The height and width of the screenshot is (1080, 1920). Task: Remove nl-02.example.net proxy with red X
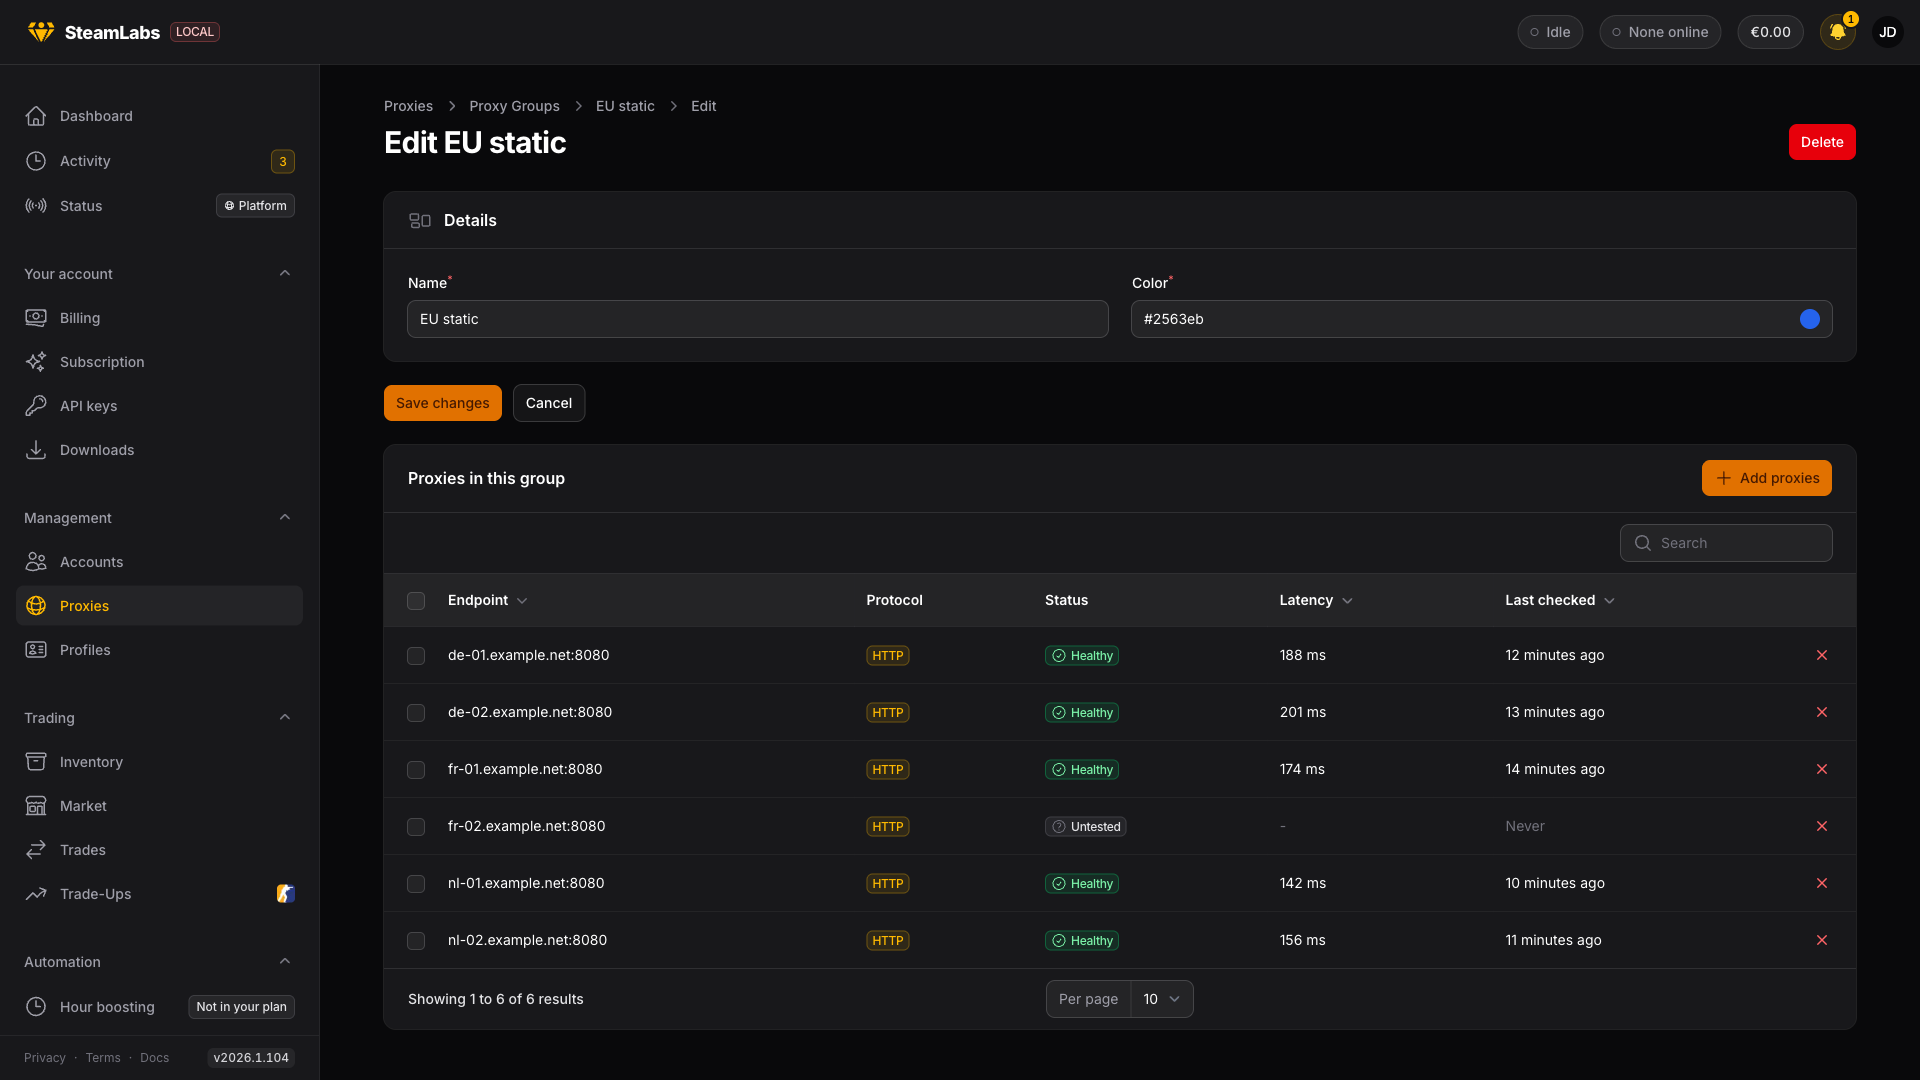coord(1822,940)
